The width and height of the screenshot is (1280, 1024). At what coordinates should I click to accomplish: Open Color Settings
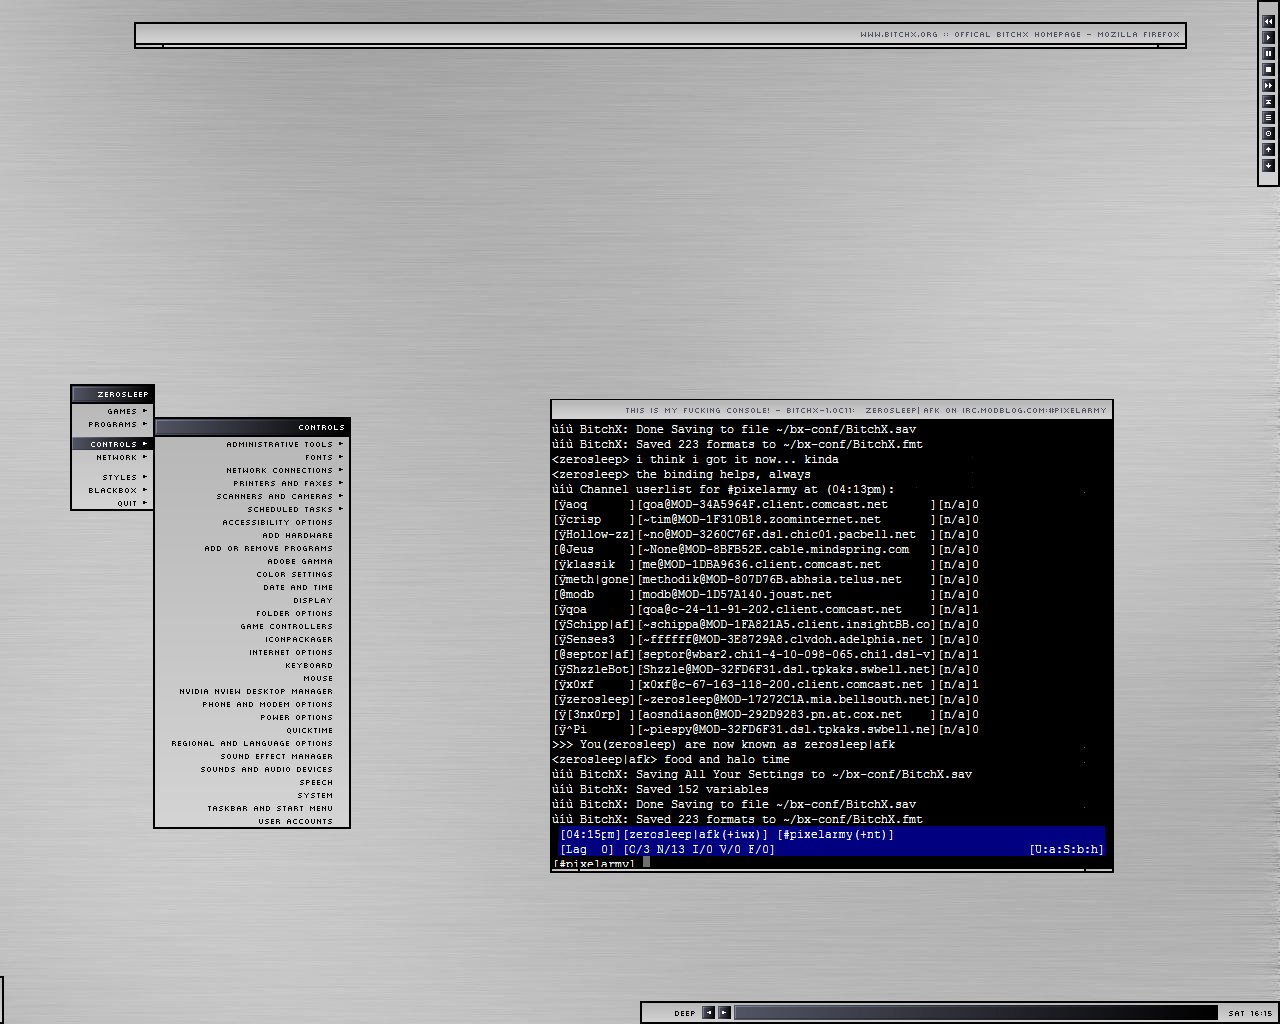[x=251, y=574]
